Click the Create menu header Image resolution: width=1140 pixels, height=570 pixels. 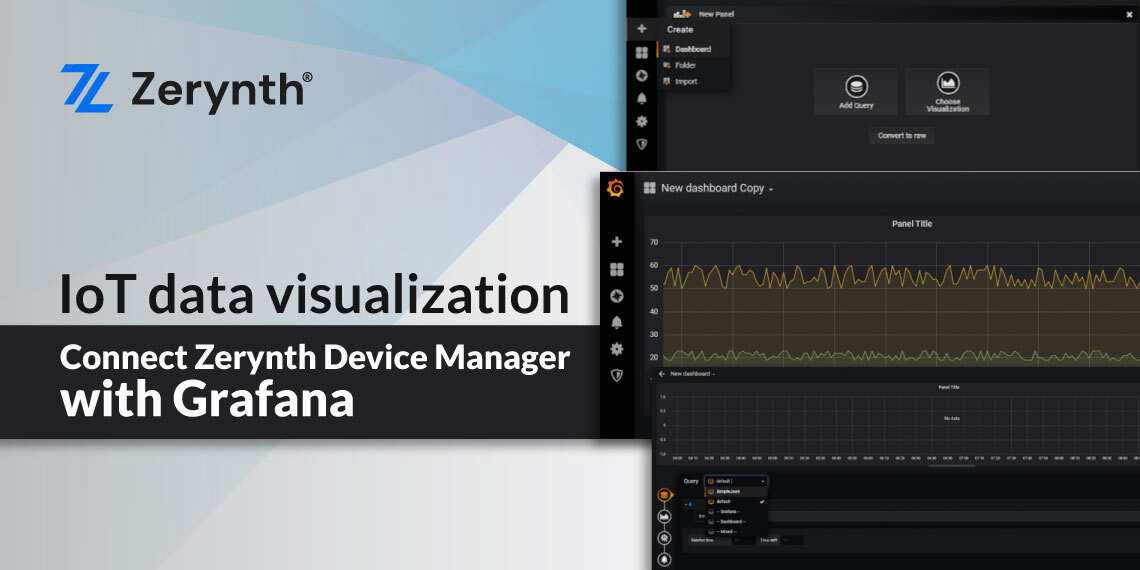click(680, 30)
